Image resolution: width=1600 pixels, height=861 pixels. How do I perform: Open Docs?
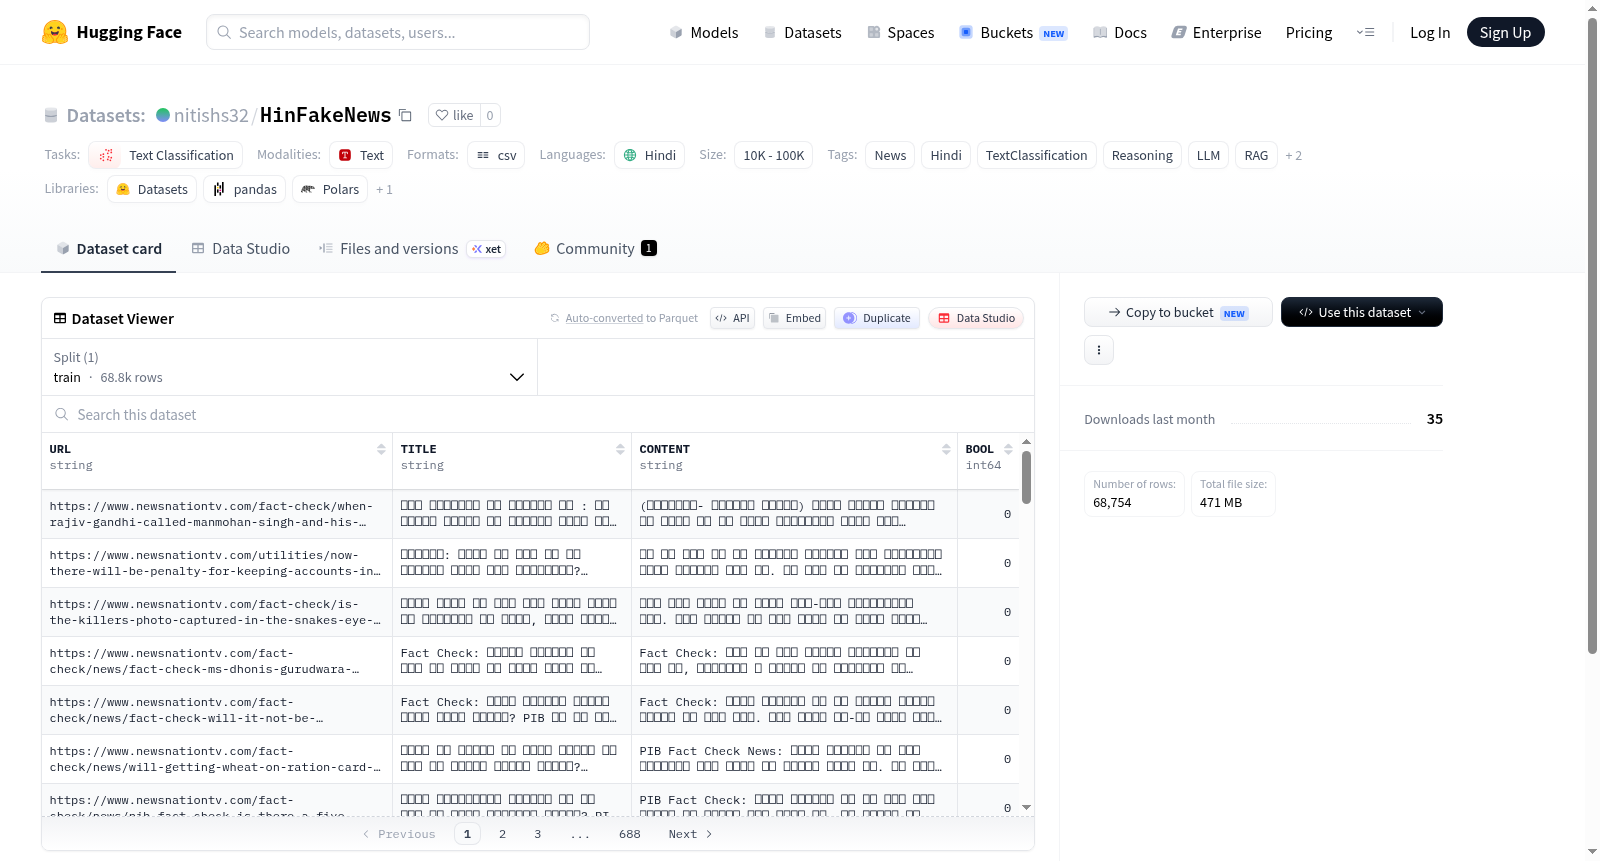coord(1120,32)
